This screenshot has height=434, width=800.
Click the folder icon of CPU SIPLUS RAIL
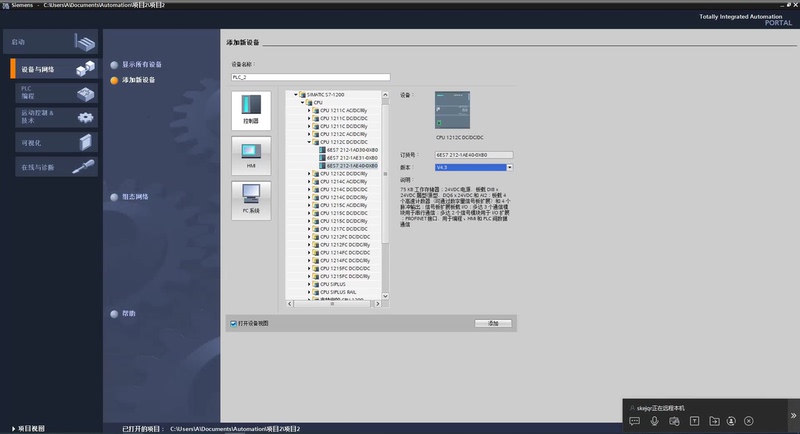(316, 292)
